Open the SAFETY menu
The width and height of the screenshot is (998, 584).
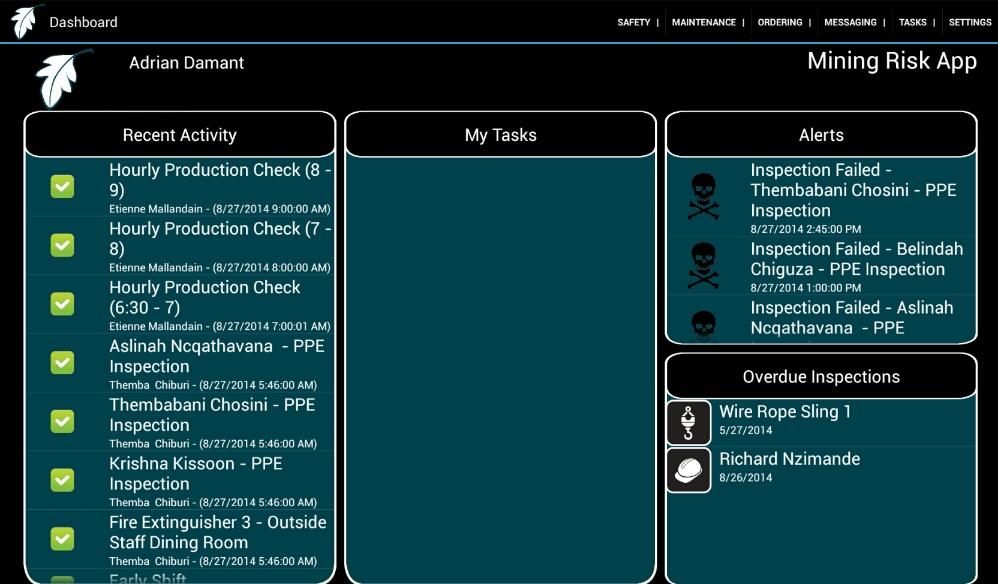[x=633, y=22]
